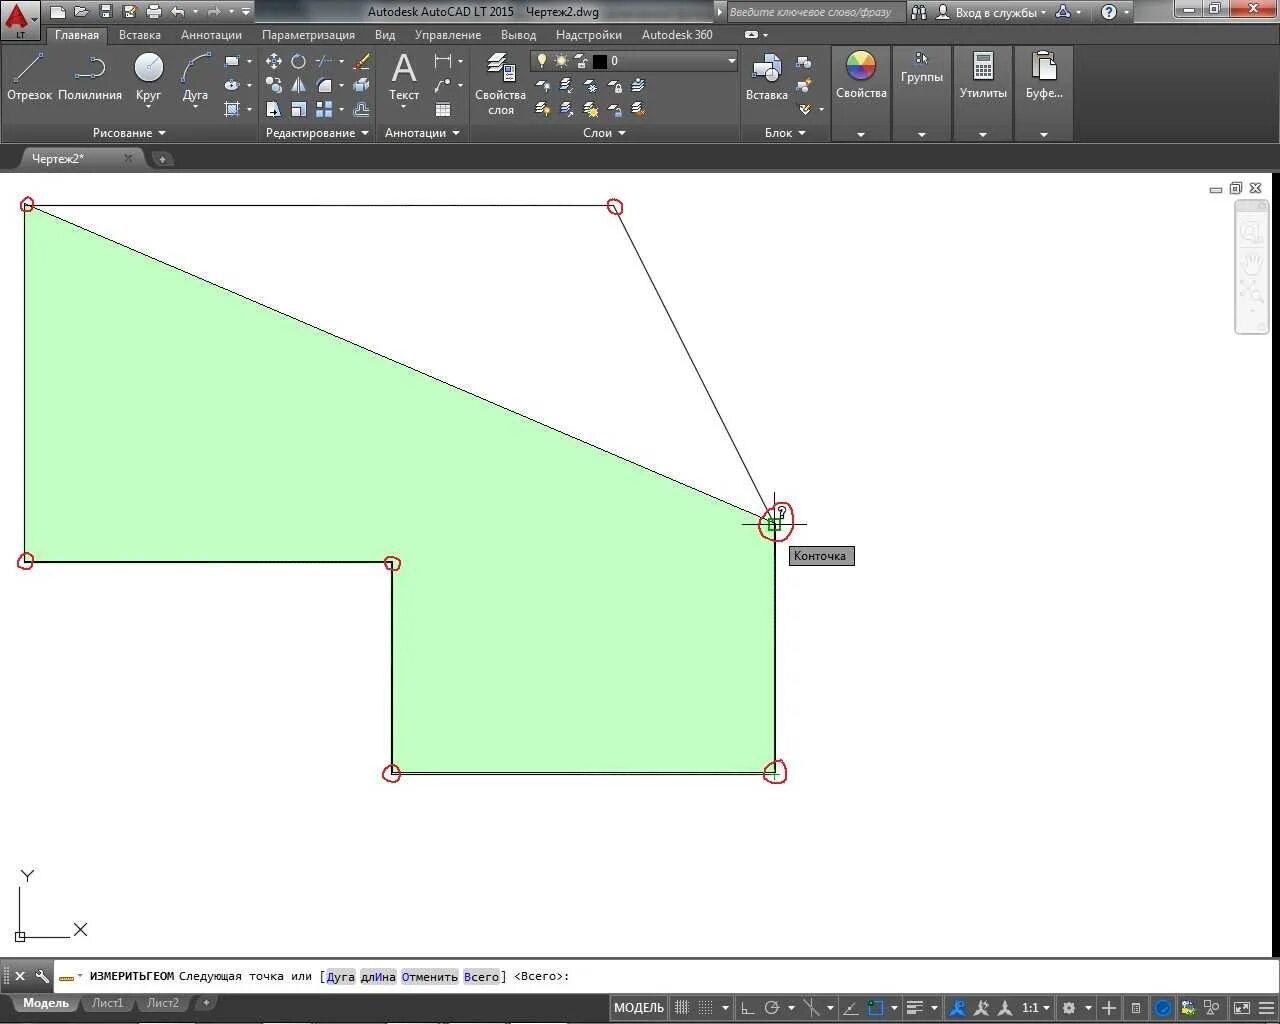Click the Rotate tool icon

coord(298,61)
